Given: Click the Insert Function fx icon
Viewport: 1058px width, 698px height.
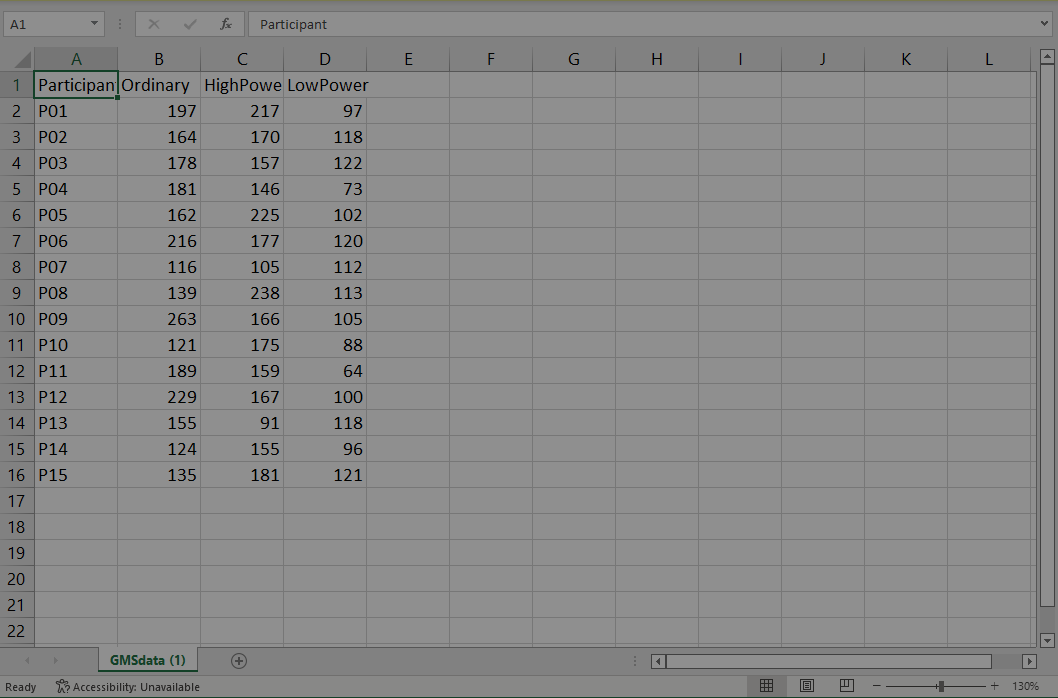Looking at the screenshot, I should click(x=226, y=24).
